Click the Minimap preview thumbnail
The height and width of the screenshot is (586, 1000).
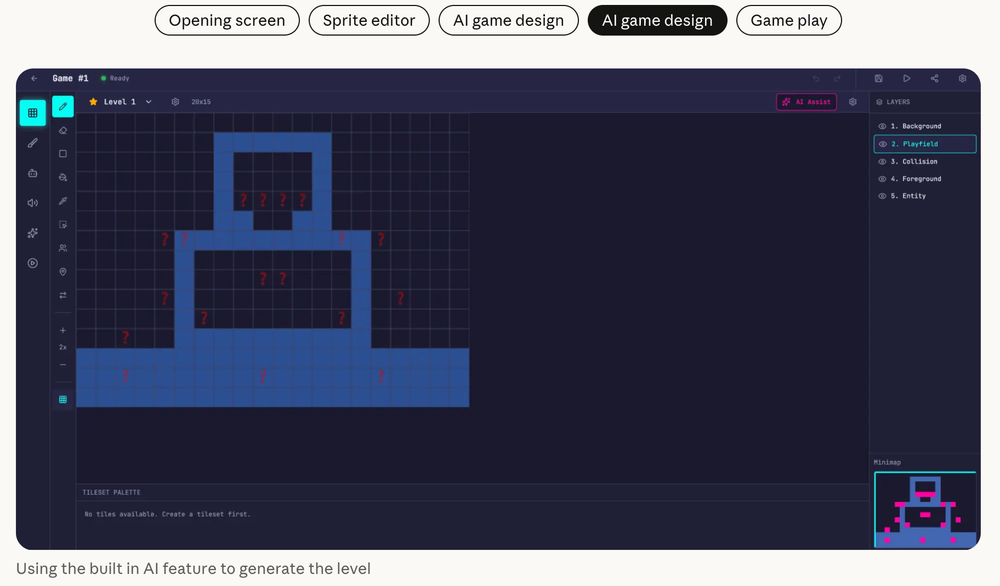click(x=925, y=510)
